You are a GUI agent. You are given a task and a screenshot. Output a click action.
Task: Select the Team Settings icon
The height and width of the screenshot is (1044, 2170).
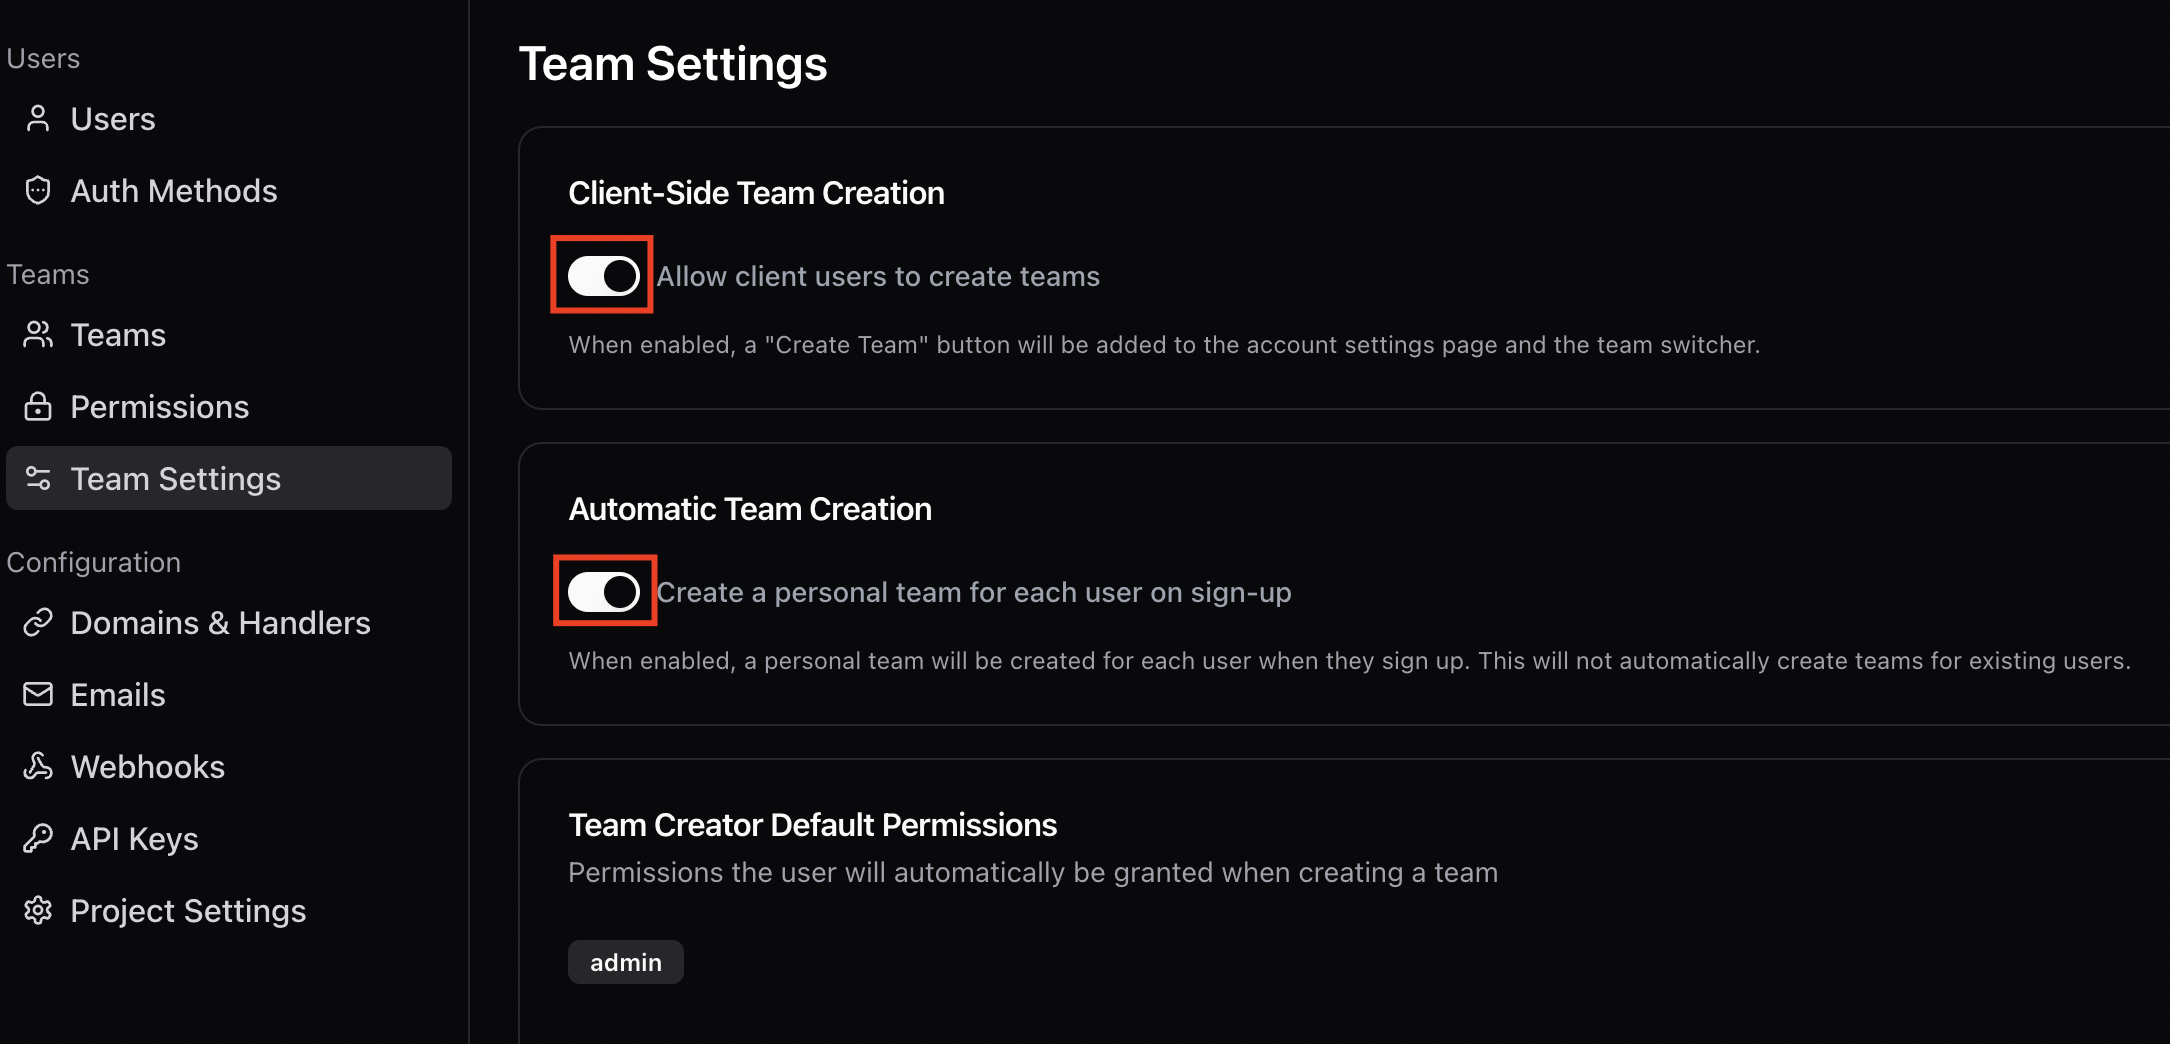(38, 478)
